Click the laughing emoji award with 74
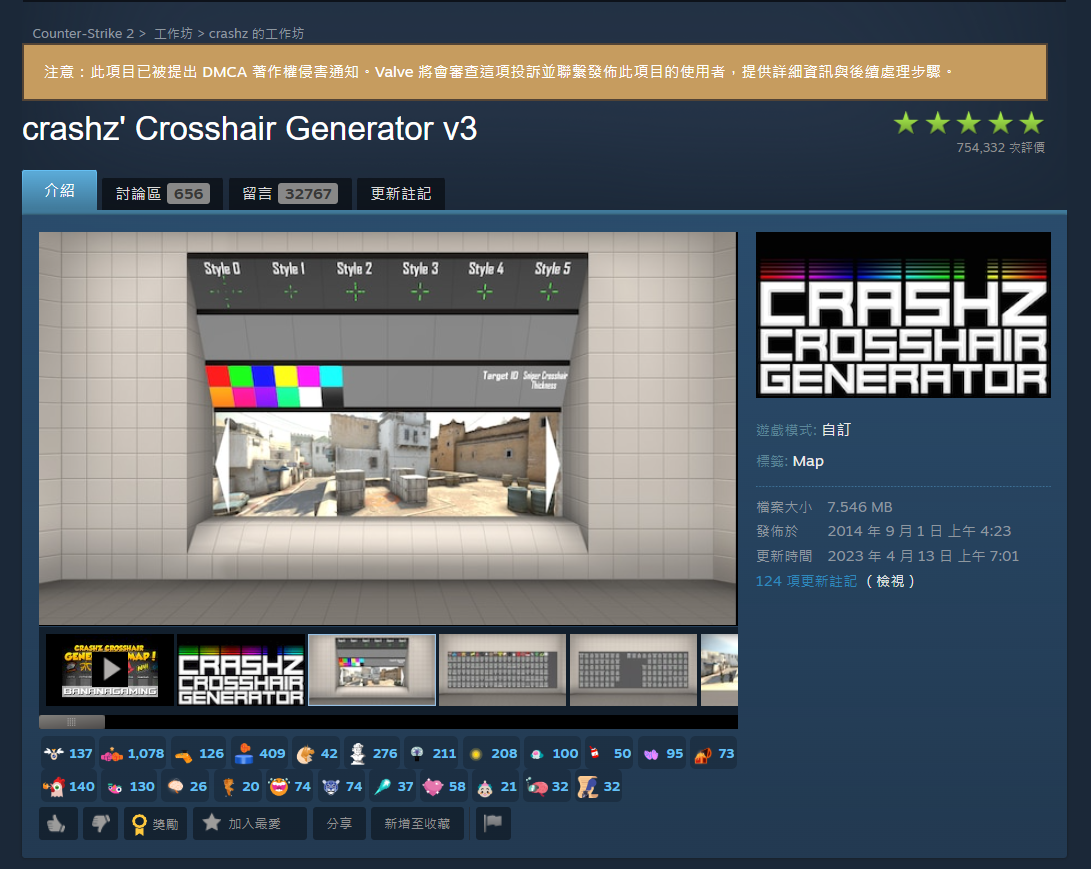Screen dimensions: 1091x869 pyautogui.click(x=290, y=786)
